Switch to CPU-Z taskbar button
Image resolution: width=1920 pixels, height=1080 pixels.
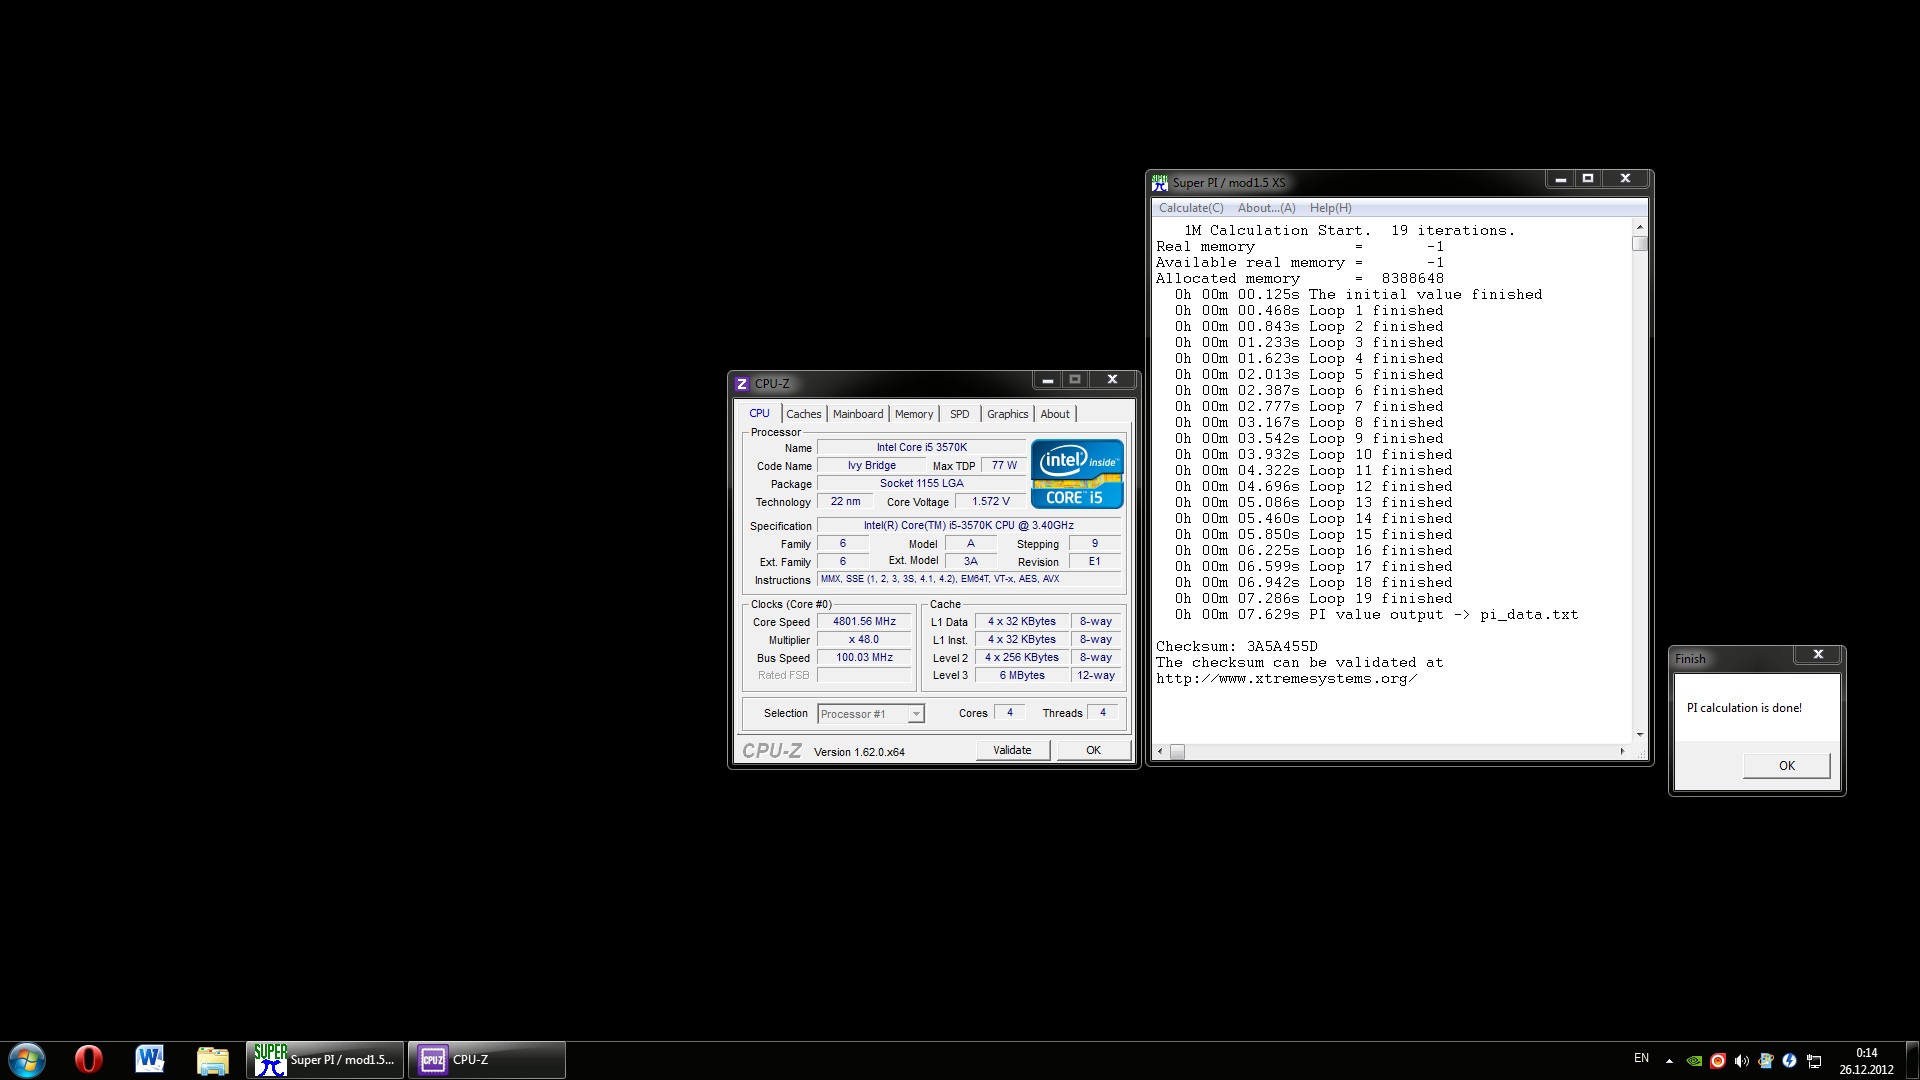point(487,1060)
